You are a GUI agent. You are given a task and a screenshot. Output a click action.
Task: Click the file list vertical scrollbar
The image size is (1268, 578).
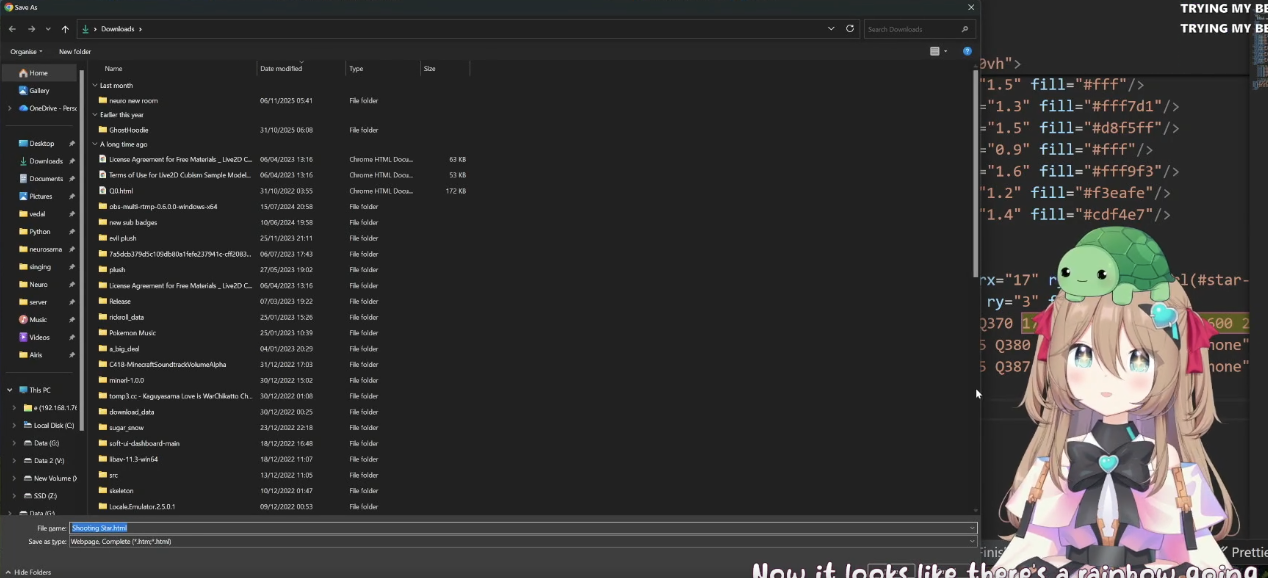pos(976,175)
